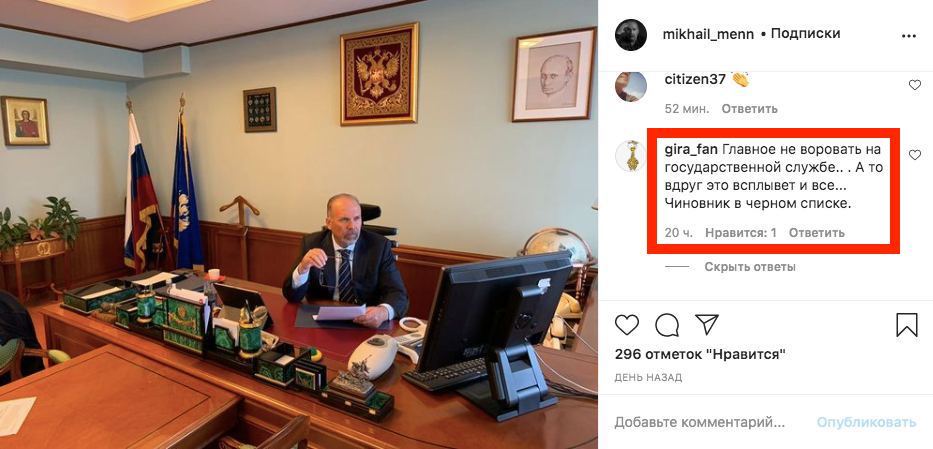View the 296 отметок Нравится likes list
Viewport: 933px width, 449px height.
tap(700, 354)
